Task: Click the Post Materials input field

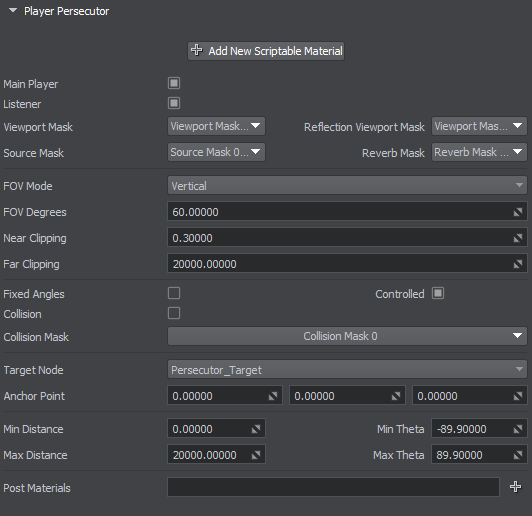Action: tap(334, 487)
